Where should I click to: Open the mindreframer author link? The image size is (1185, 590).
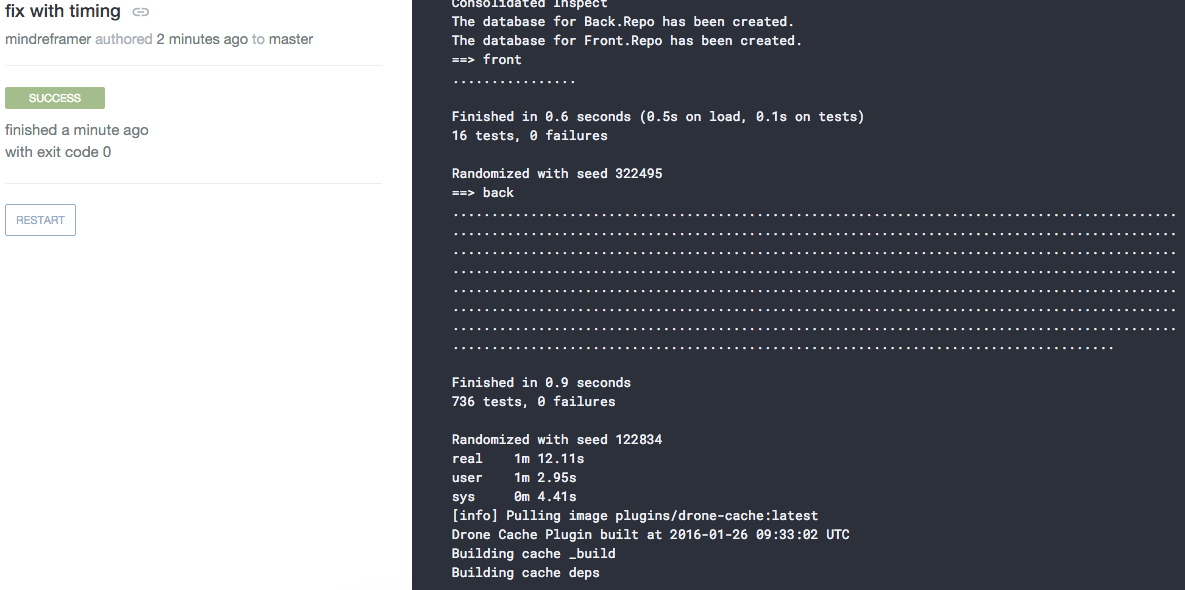tap(48, 39)
